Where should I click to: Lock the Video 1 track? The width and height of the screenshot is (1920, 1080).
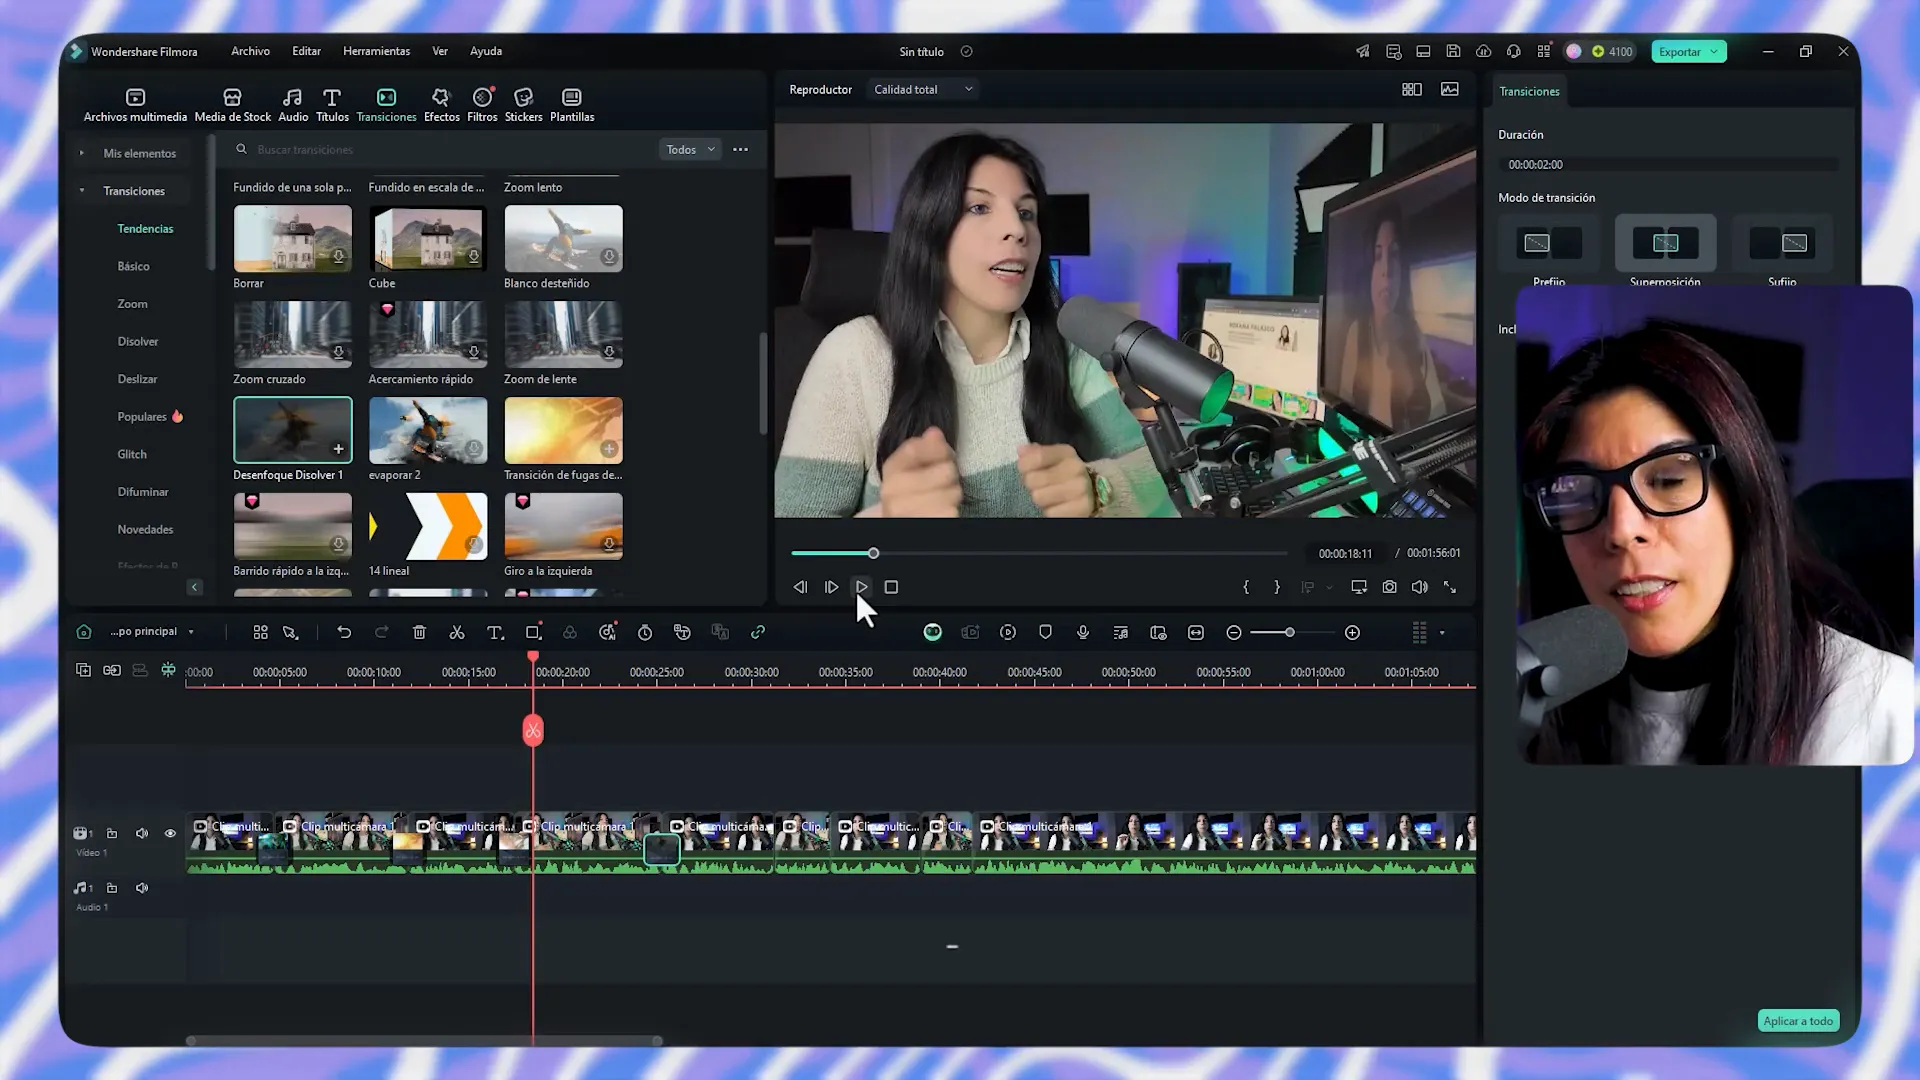(x=112, y=834)
